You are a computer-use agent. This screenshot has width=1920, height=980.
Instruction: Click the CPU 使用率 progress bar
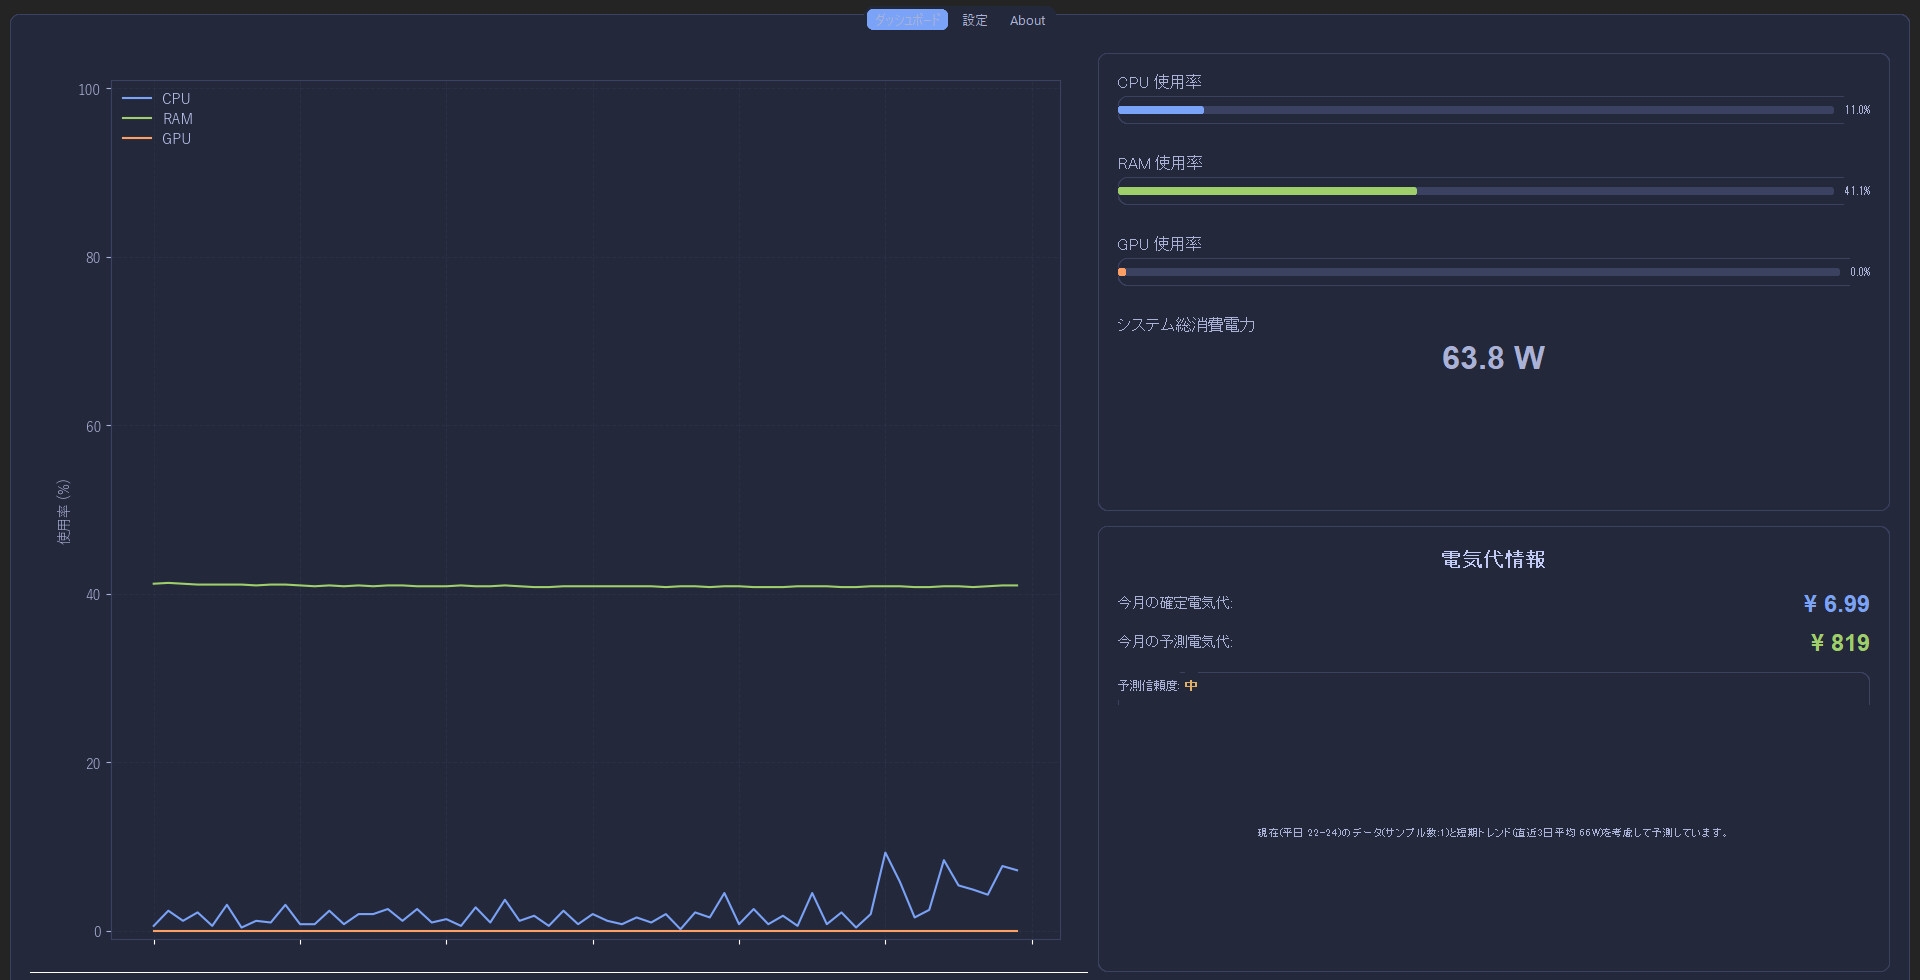pos(1475,110)
